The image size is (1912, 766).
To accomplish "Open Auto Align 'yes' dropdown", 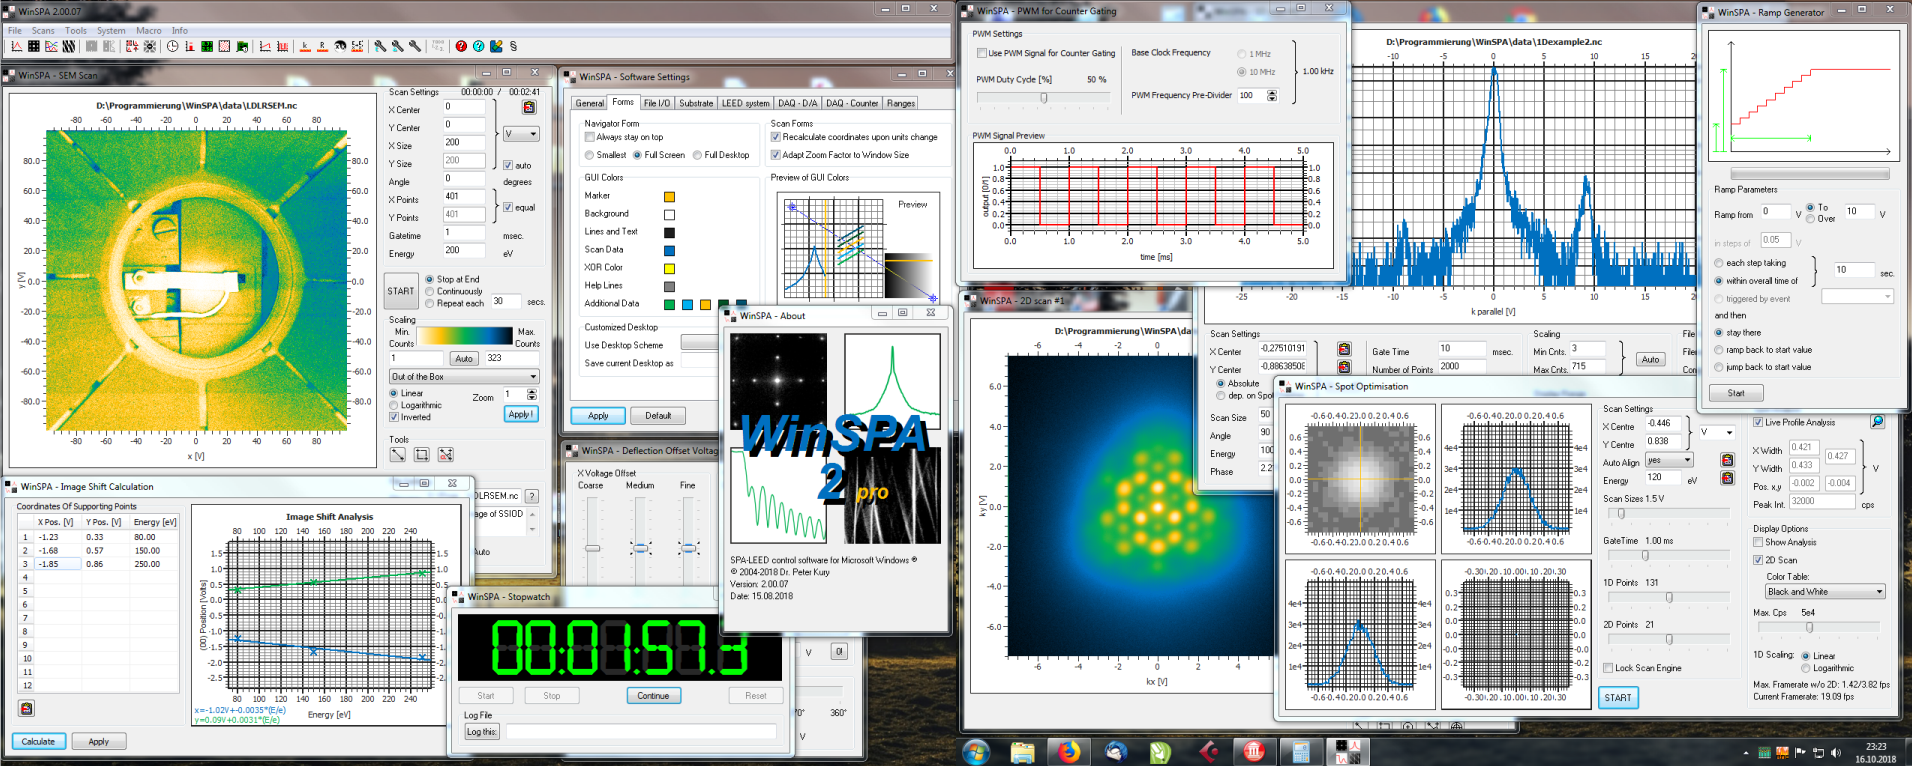I will coord(1669,460).
